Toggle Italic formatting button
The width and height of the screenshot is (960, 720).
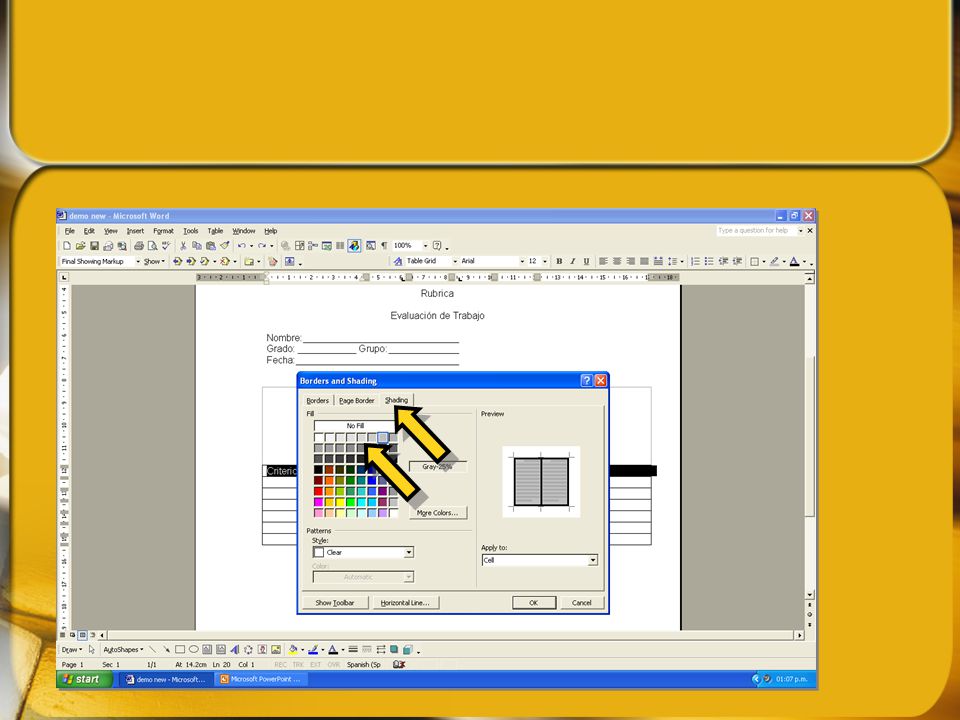pyautogui.click(x=572, y=261)
